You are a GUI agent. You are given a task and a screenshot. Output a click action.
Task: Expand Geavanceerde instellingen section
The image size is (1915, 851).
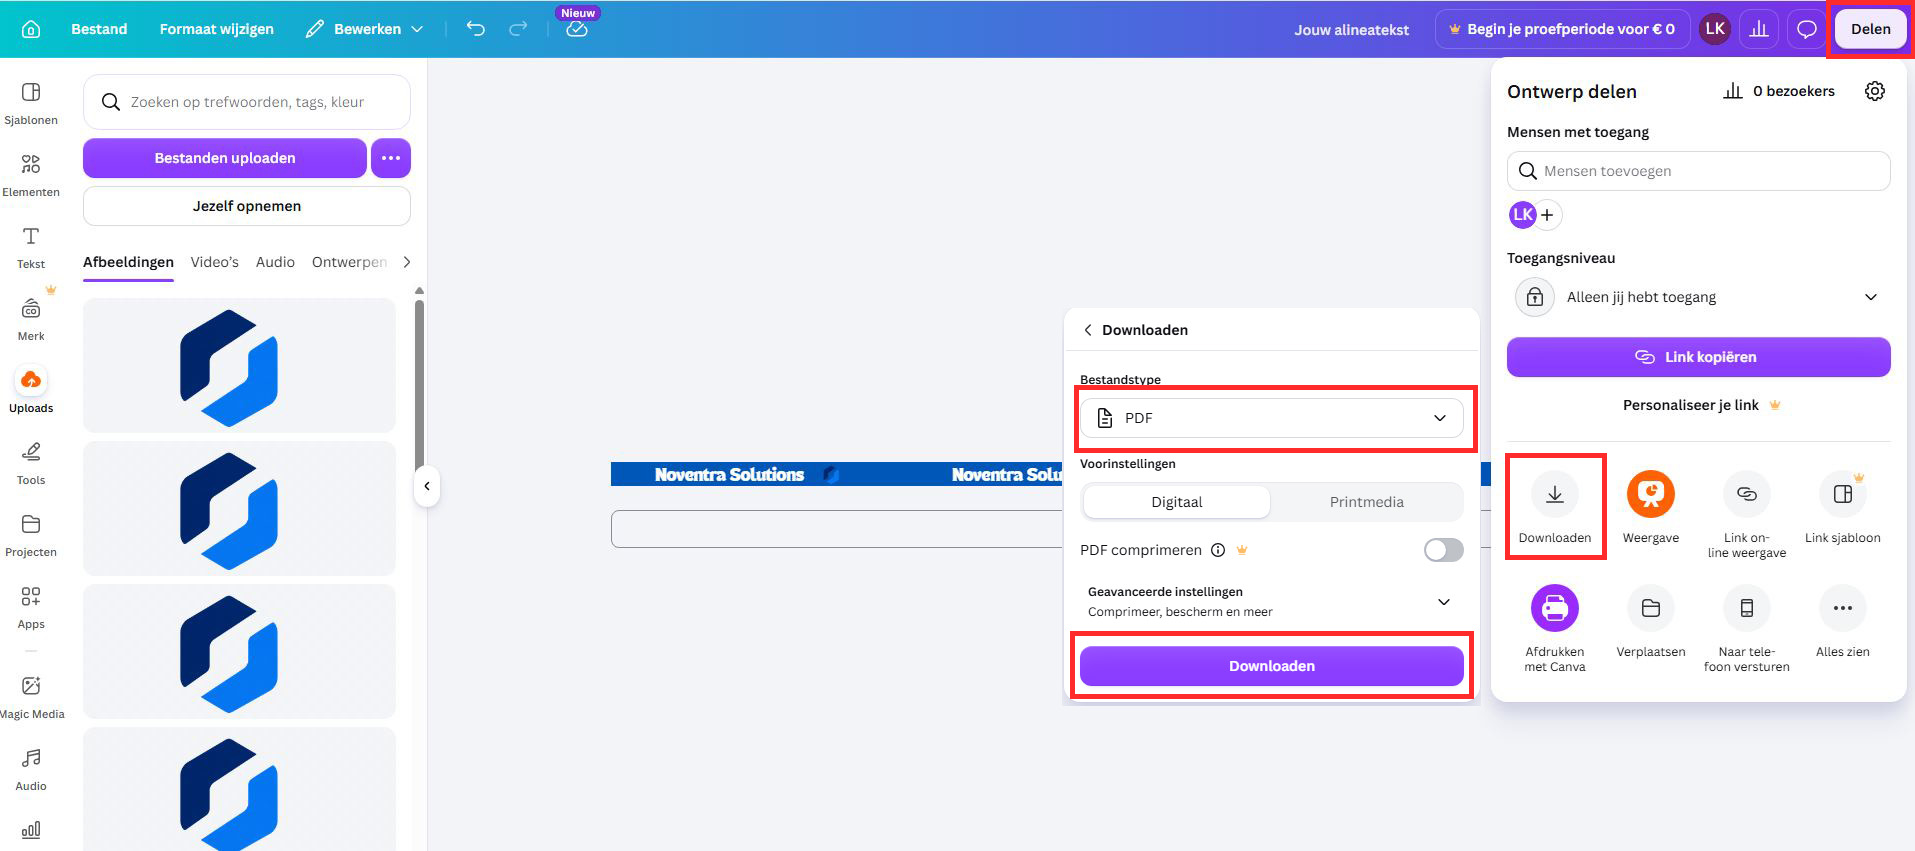pos(1271,602)
